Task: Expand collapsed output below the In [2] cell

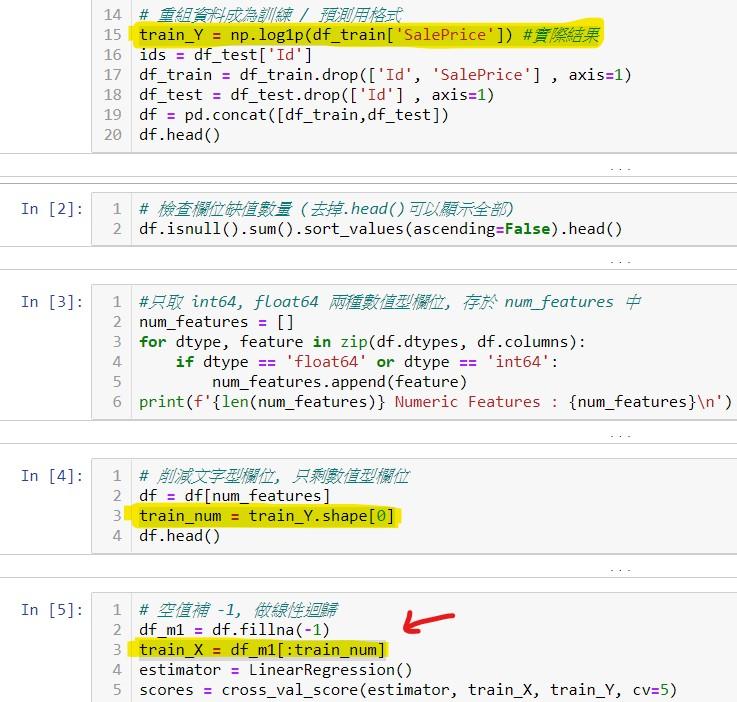Action: pos(620,261)
